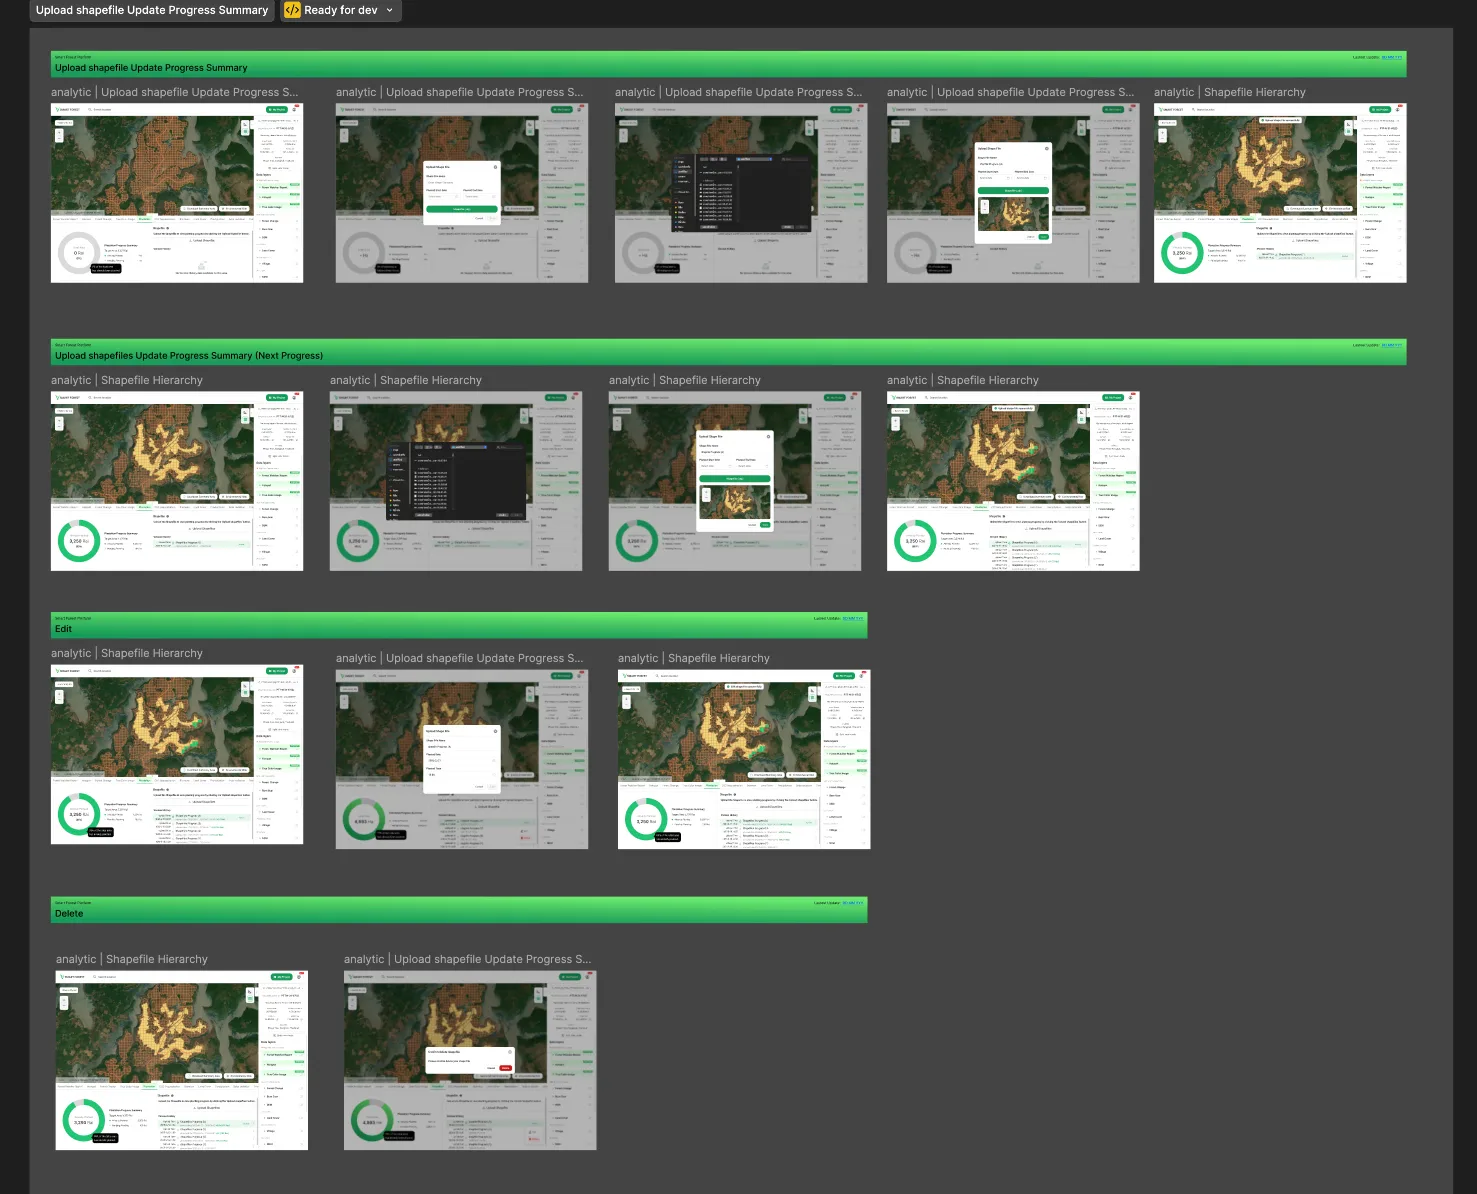The width and height of the screenshot is (1477, 1194).
Task: Open Next Progress frame showing the dark file picker
Action: [x=456, y=481]
